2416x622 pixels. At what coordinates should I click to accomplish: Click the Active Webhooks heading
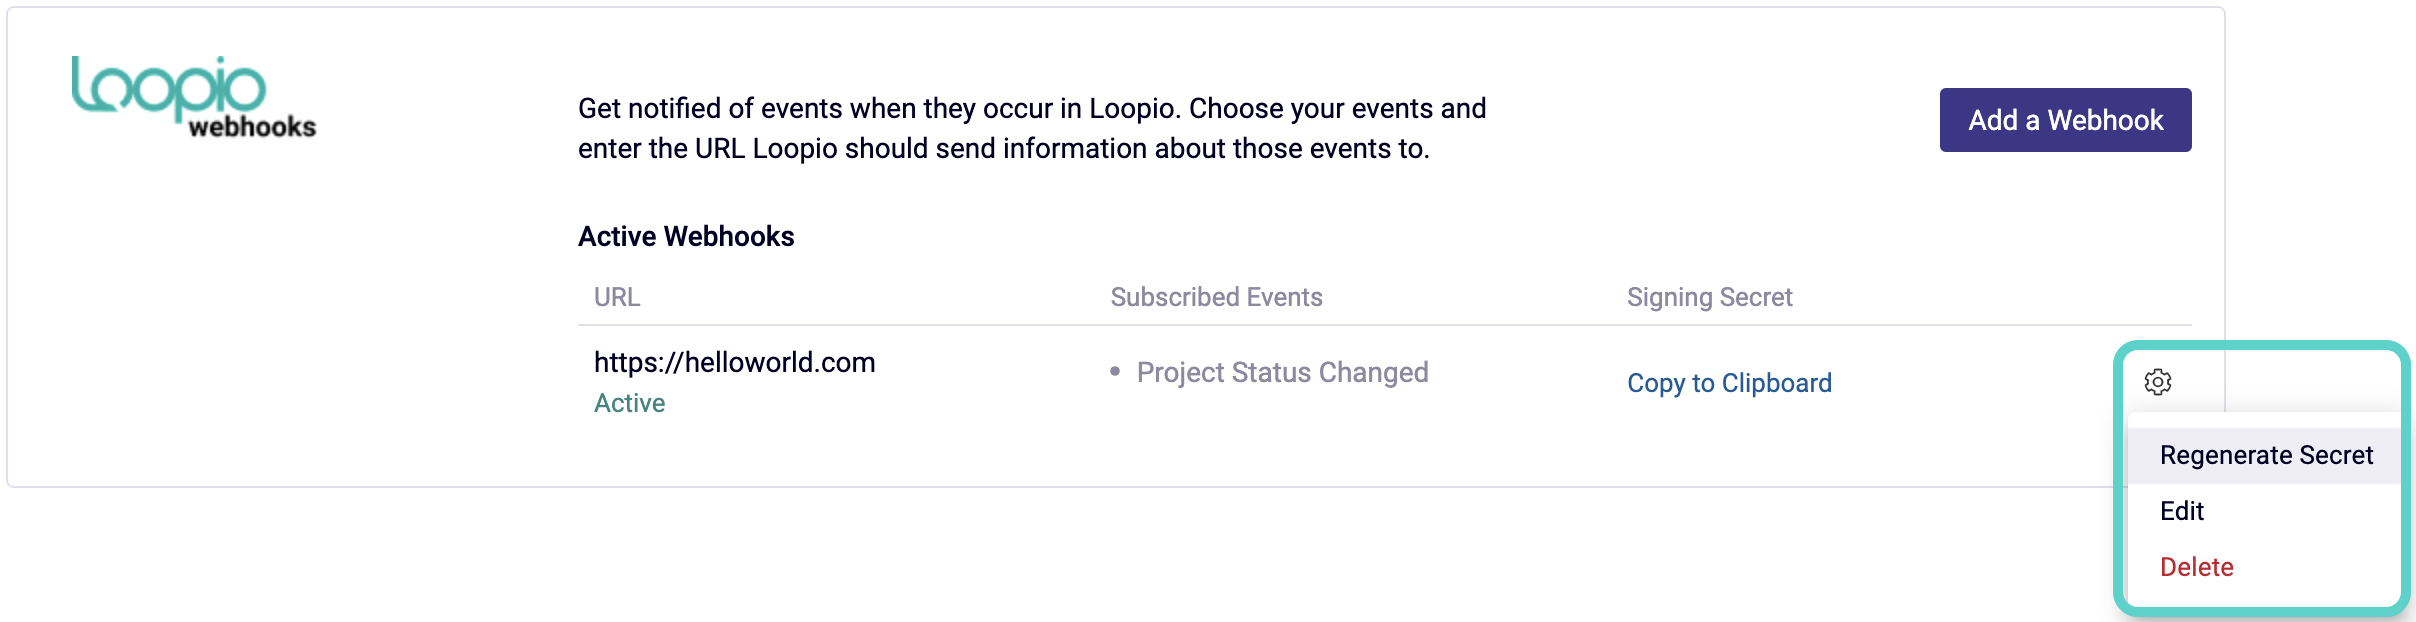coord(686,237)
